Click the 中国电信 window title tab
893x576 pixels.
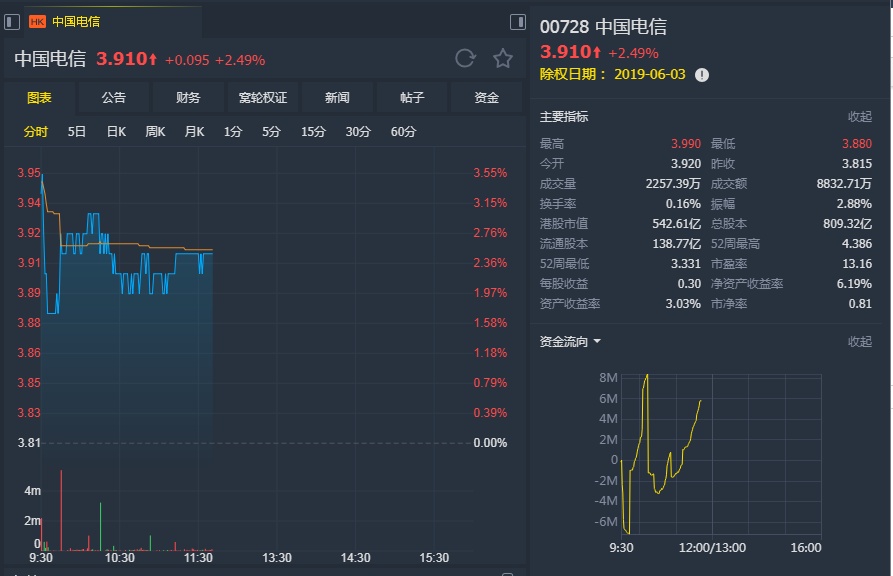[x=76, y=21]
